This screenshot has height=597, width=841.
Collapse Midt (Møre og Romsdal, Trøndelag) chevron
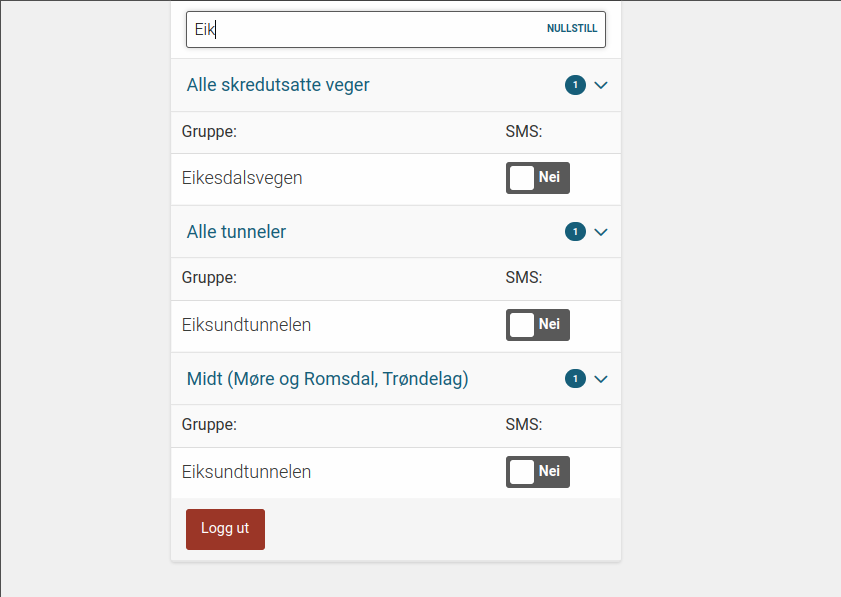[x=601, y=379]
